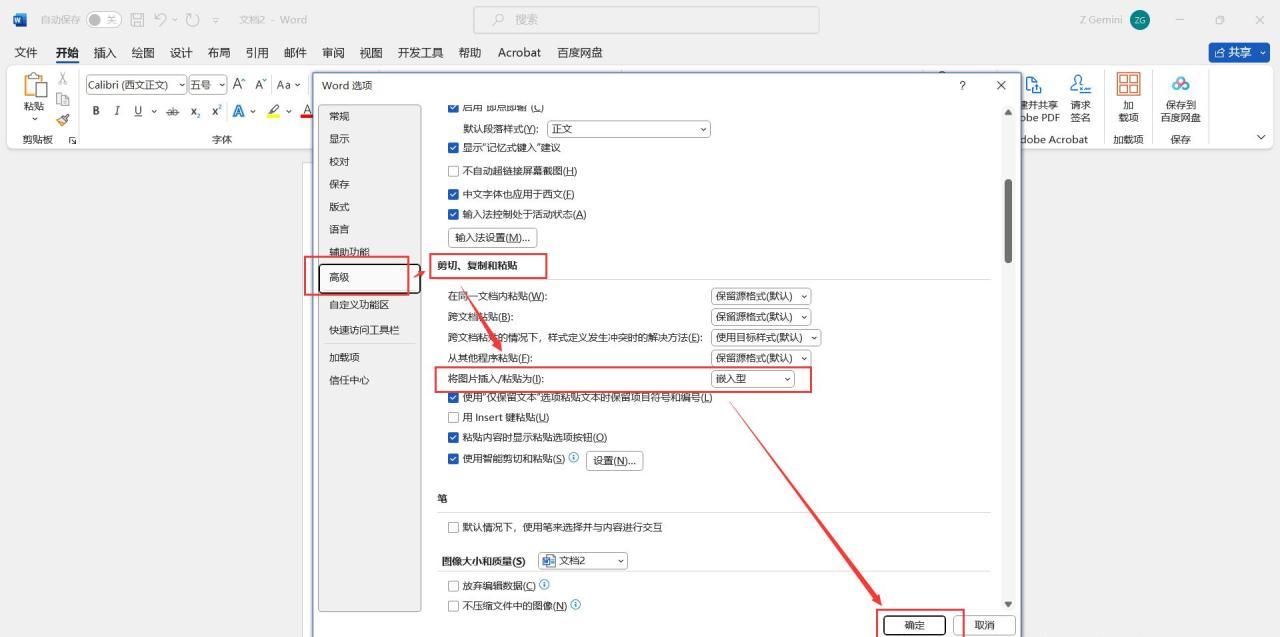Image resolution: width=1280 pixels, height=637 pixels.
Task: Increase font size icon
Action: pyautogui.click(x=241, y=85)
